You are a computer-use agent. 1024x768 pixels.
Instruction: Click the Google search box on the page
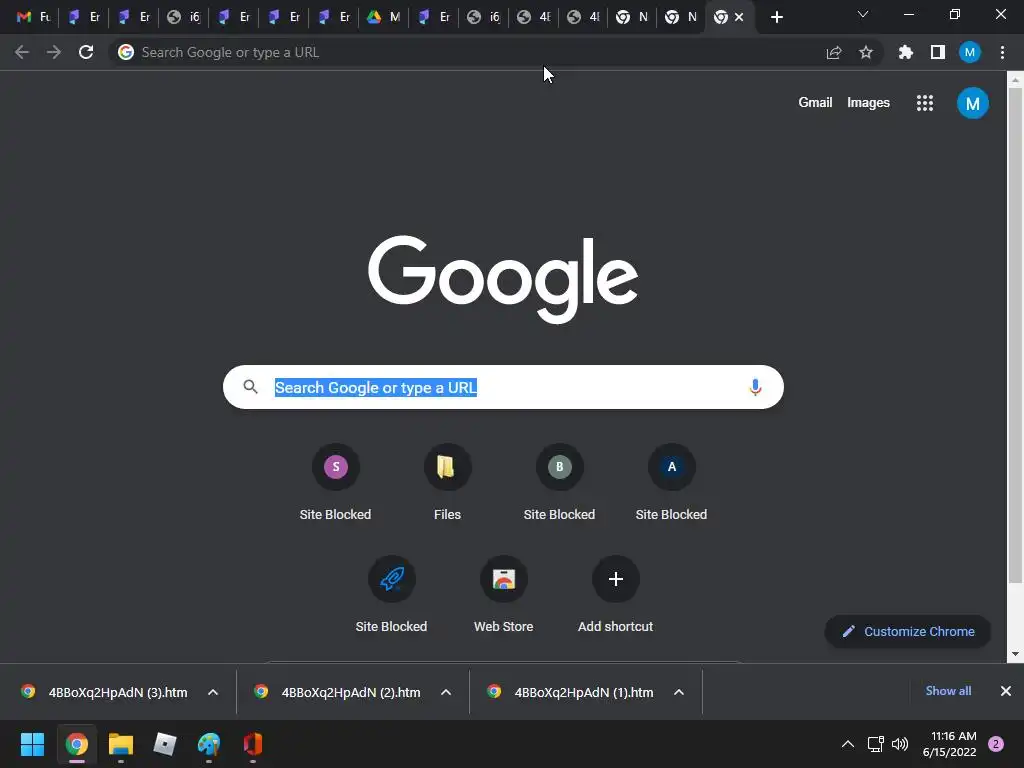pyautogui.click(x=503, y=387)
